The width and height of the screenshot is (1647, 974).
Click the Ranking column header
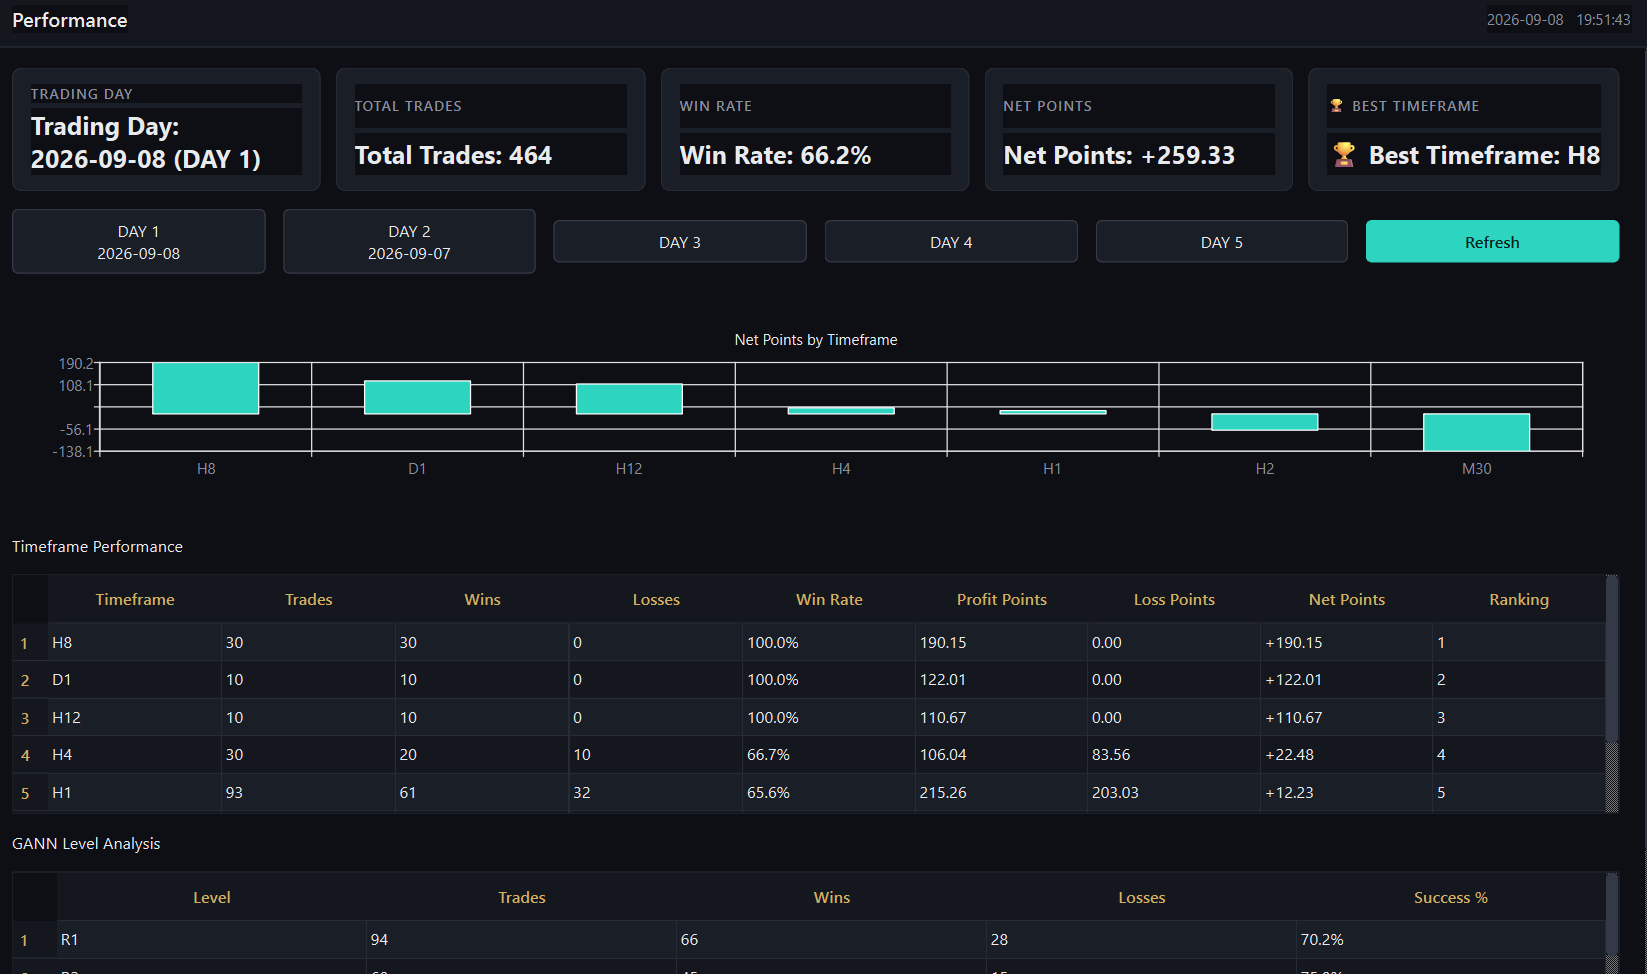click(1519, 599)
